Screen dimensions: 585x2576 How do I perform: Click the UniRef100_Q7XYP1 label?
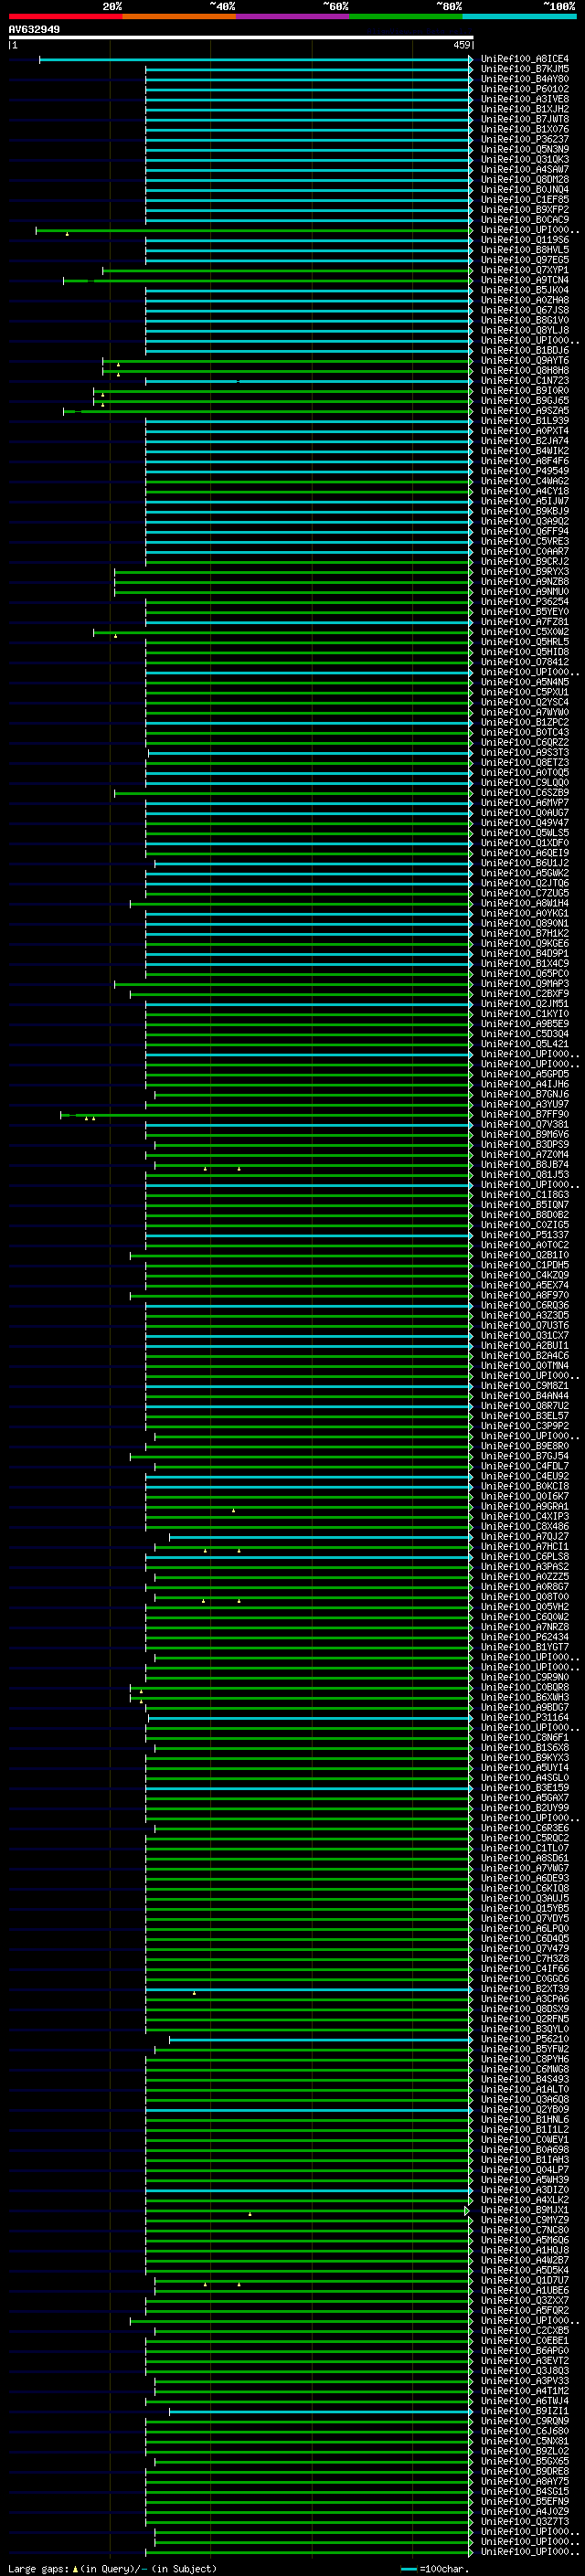(525, 270)
